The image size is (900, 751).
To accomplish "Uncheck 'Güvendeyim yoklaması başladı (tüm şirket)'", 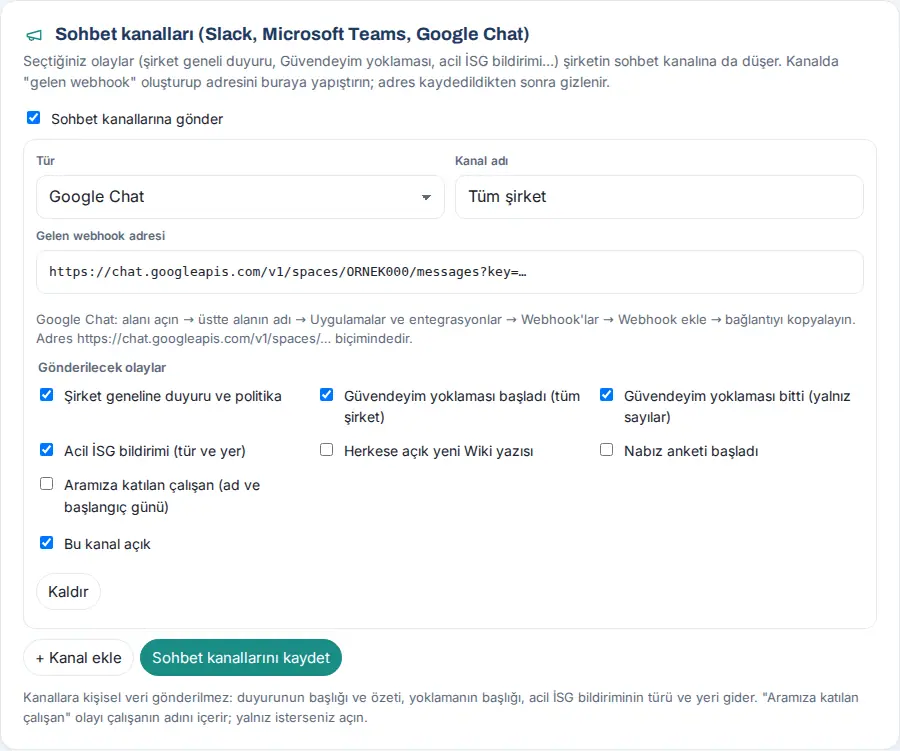I will (x=327, y=395).
